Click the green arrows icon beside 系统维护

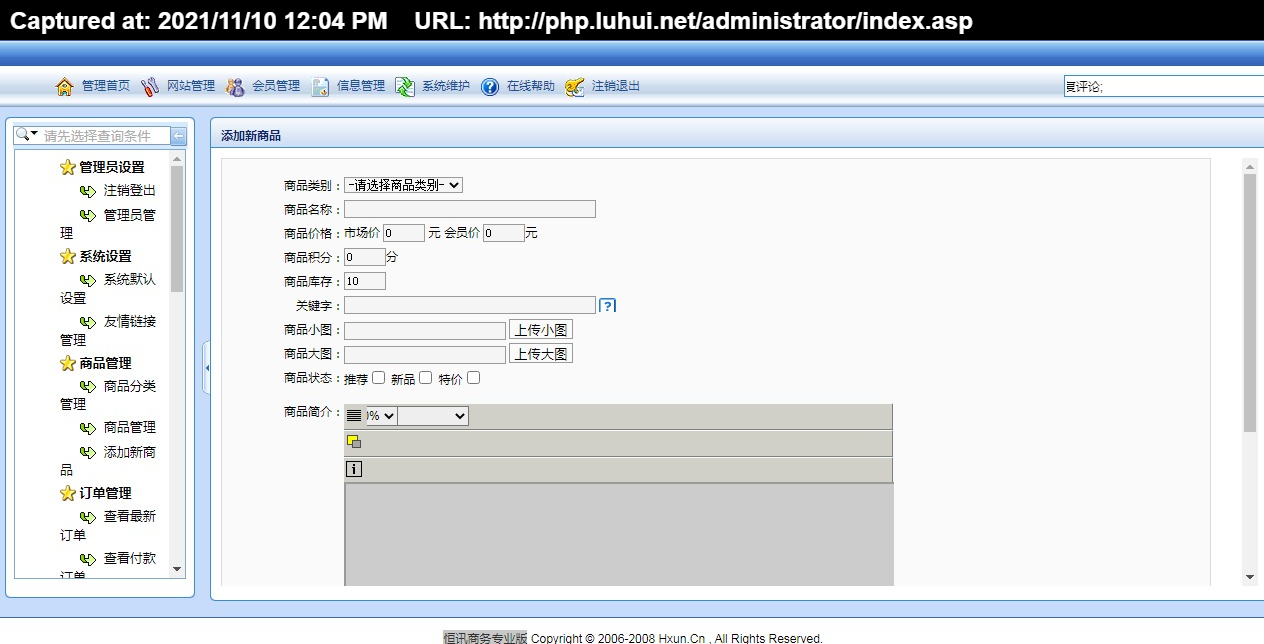tap(405, 87)
